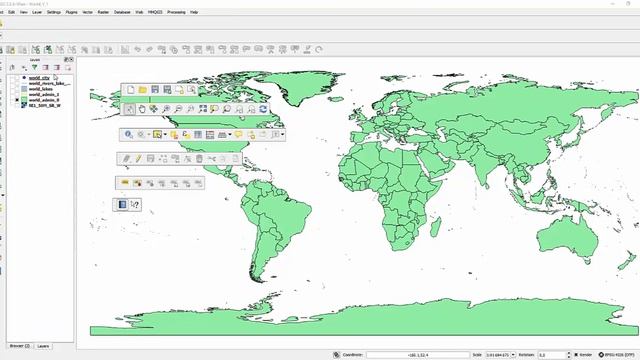Open the Edit menu
Image resolution: width=640 pixels, height=360 pixels.
[x=11, y=12]
